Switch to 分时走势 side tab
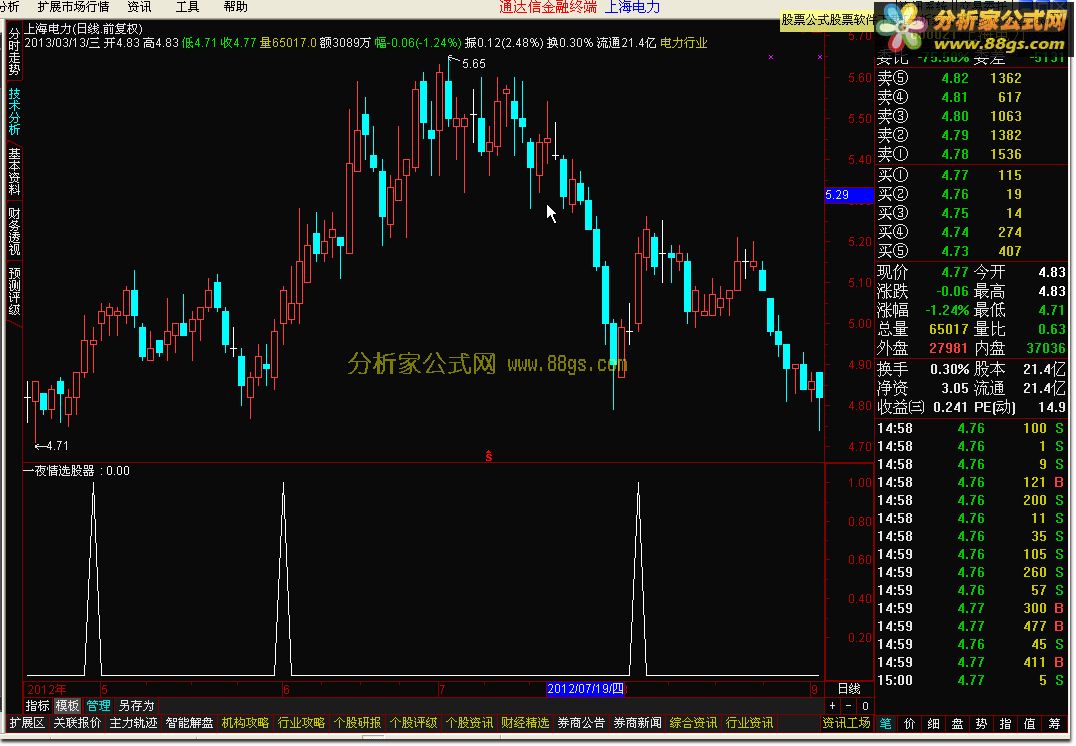The image size is (1076, 746). click(x=14, y=51)
